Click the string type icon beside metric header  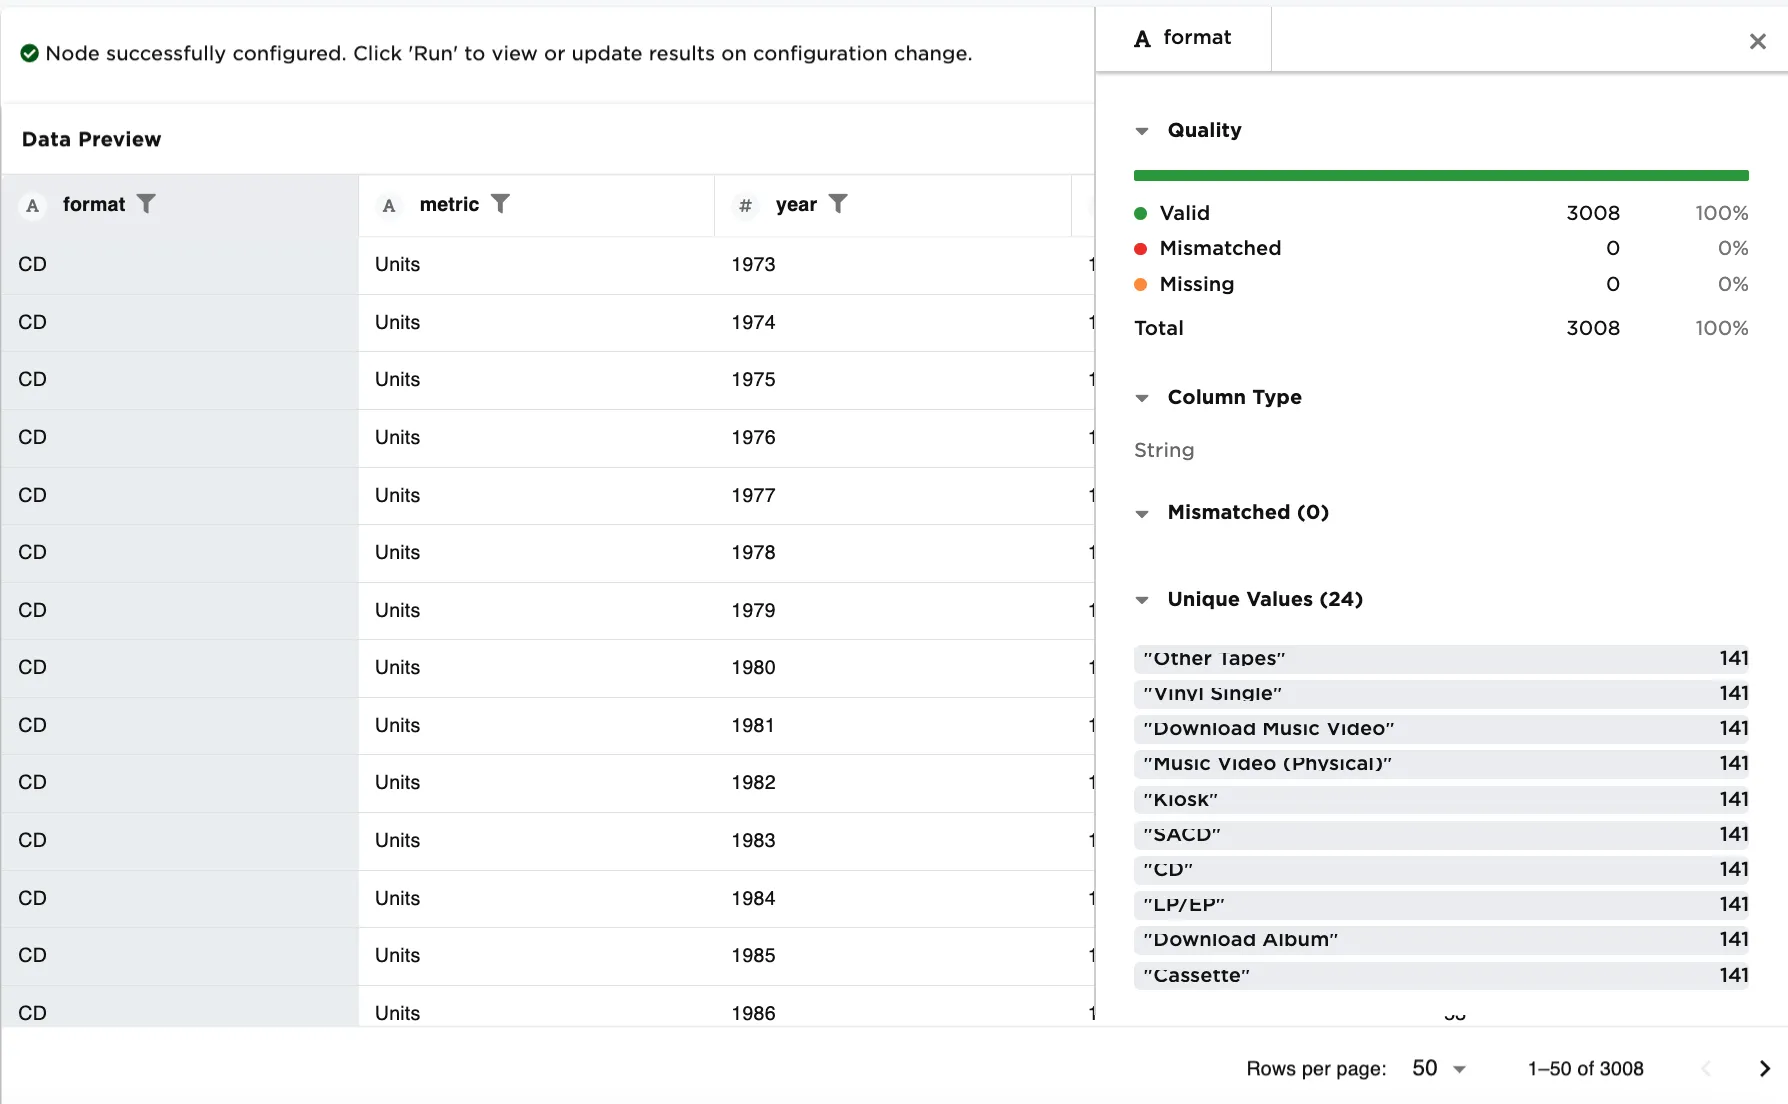point(389,205)
